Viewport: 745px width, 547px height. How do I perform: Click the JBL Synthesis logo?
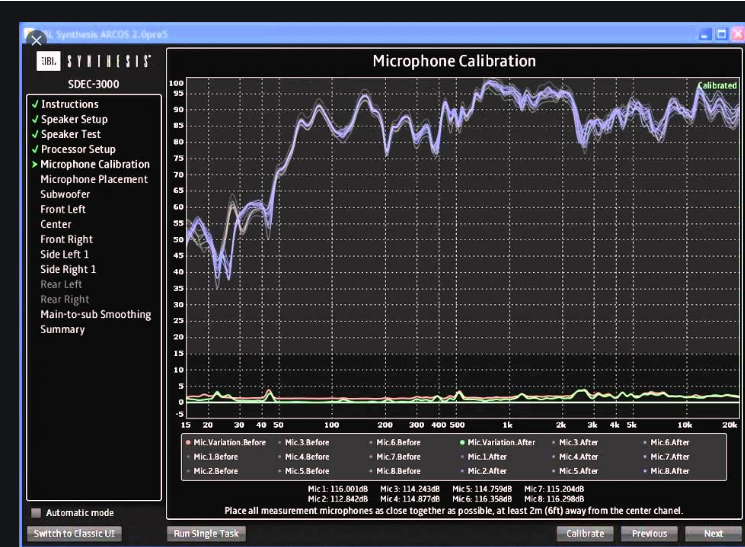click(94, 62)
